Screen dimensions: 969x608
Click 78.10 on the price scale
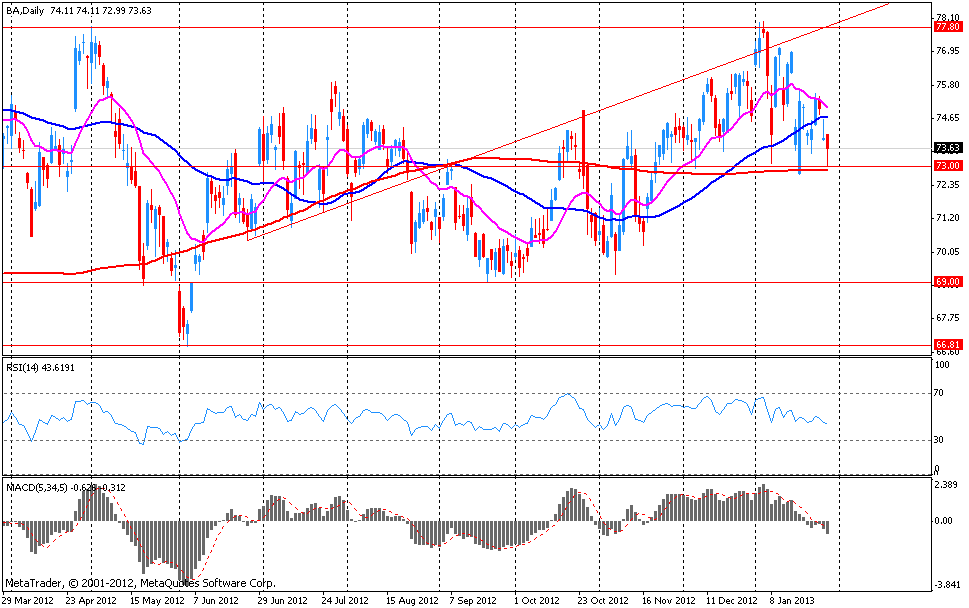pos(947,17)
